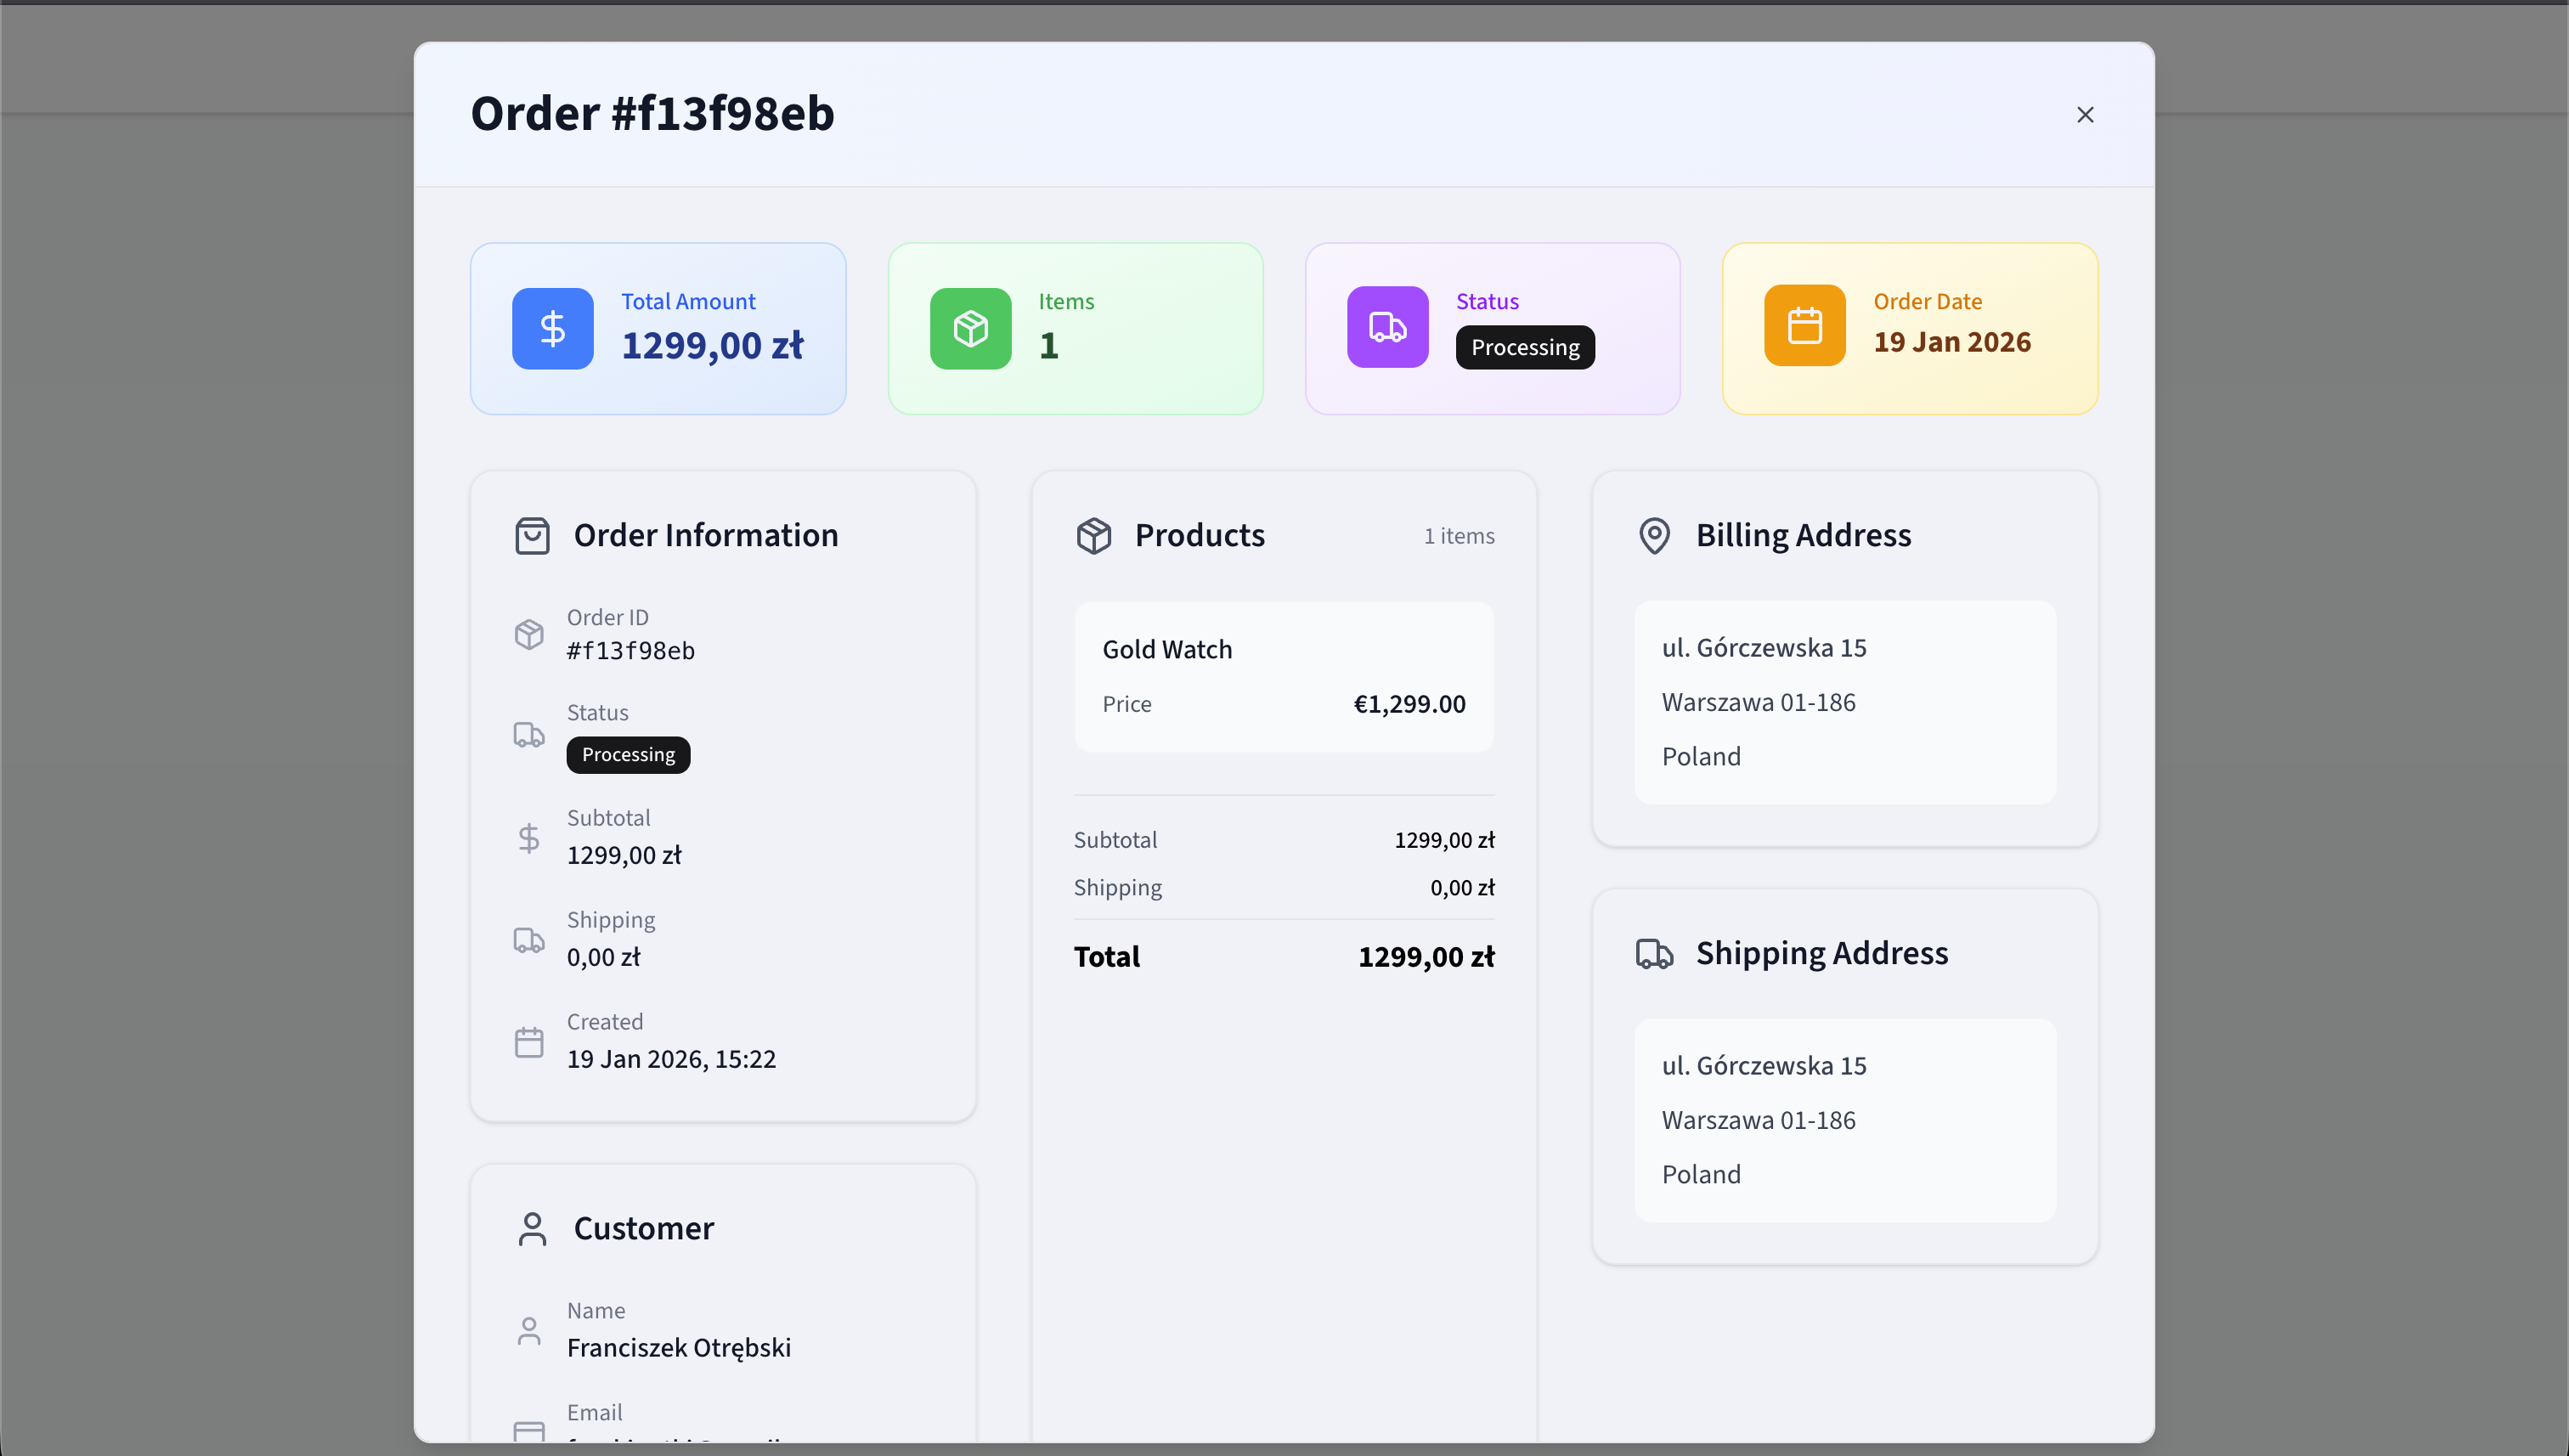Image resolution: width=2569 pixels, height=1456 pixels.
Task: Click the person icon beside Customer heading
Action: 532,1229
